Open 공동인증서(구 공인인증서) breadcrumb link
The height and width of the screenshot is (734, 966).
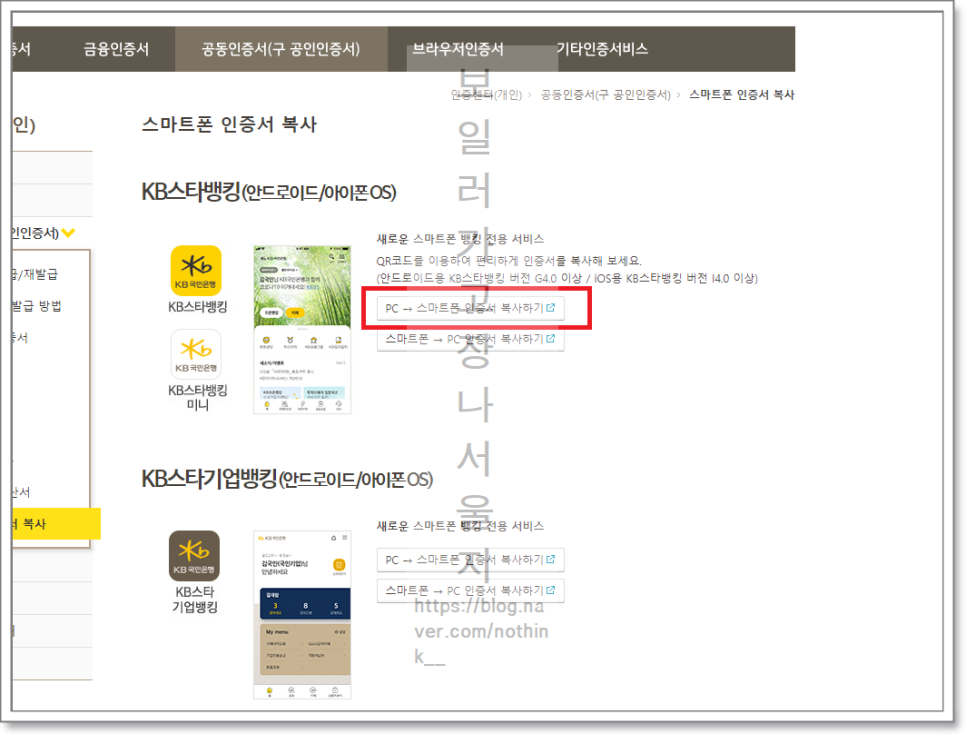pos(606,95)
